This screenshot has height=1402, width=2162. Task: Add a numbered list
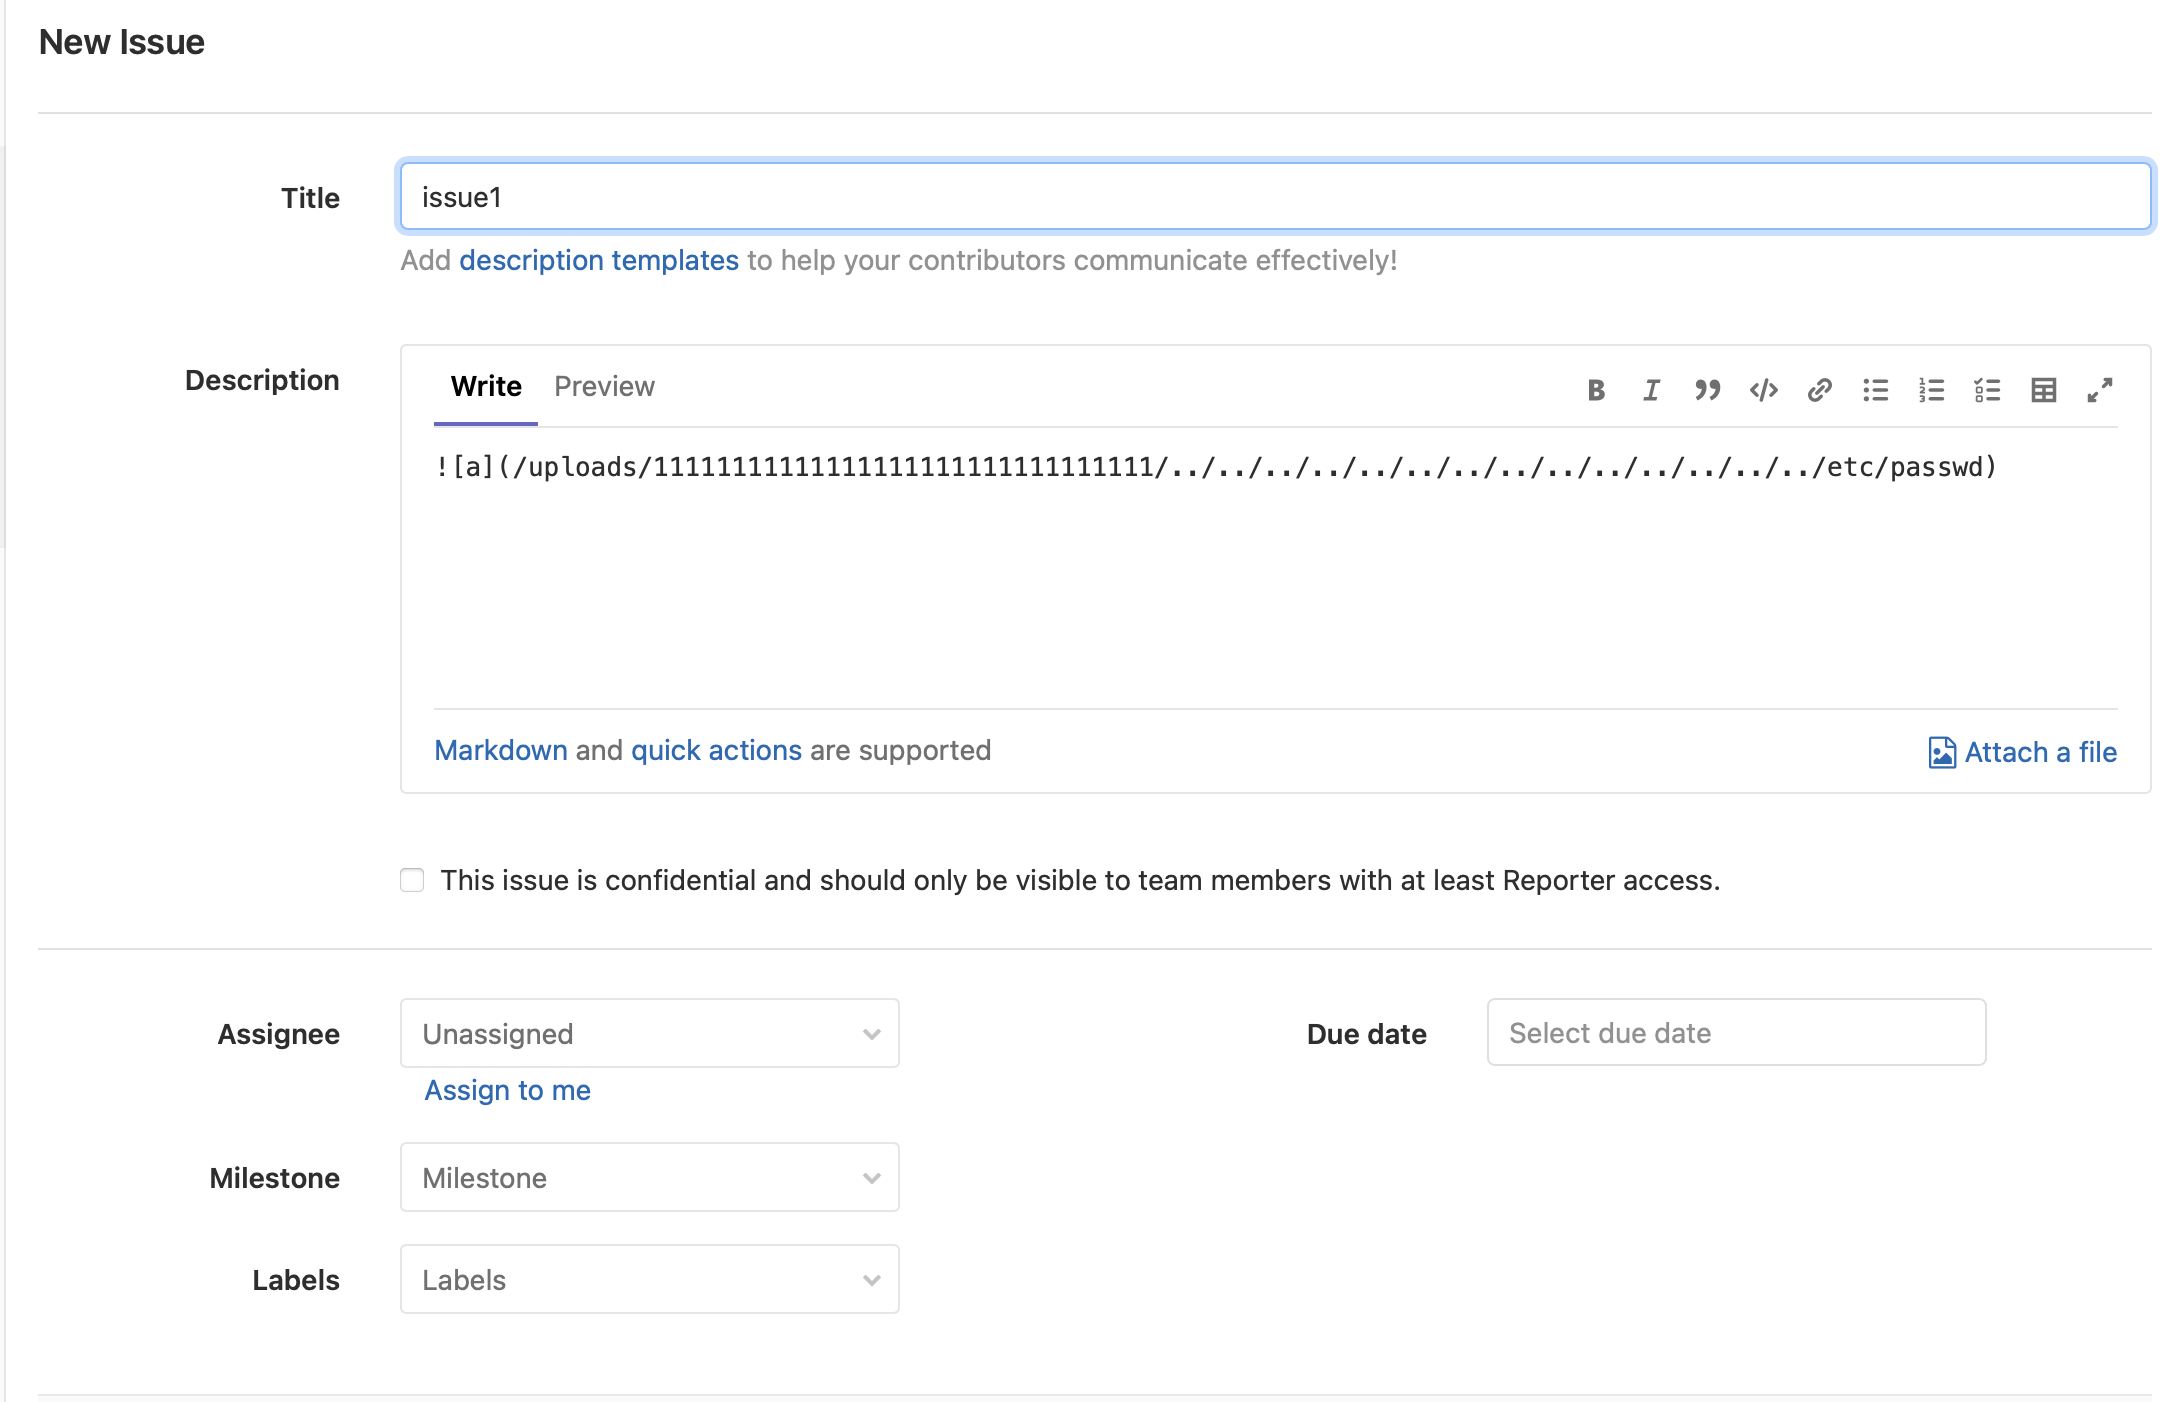[x=1931, y=390]
